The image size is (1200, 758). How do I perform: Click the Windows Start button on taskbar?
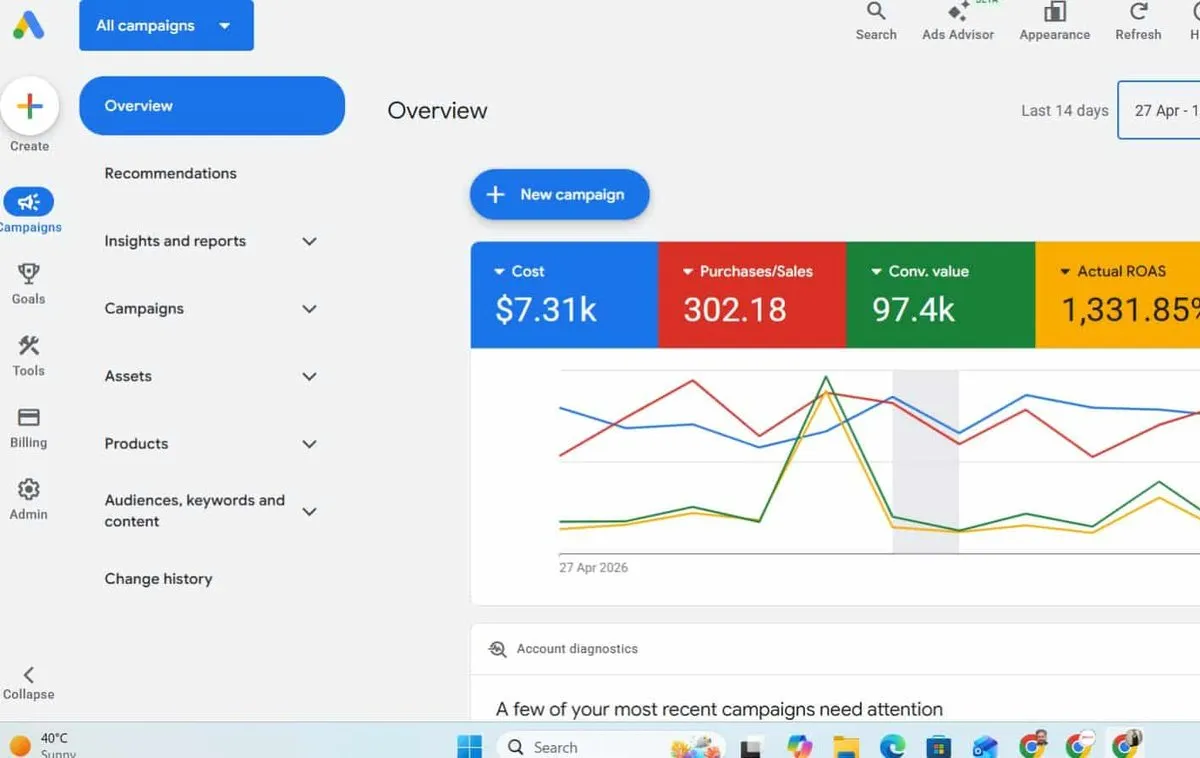click(469, 746)
